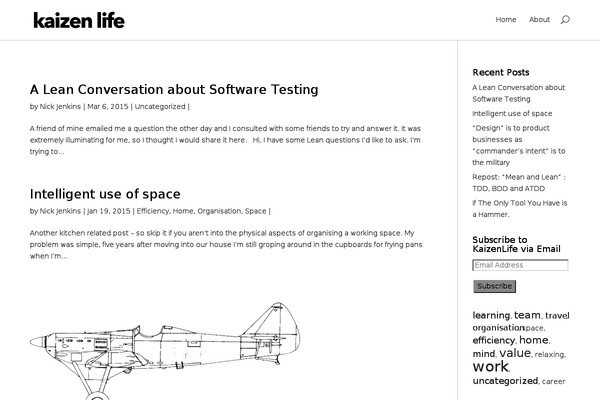600x400 pixels.
Task: Click the Organisation category under second post
Action: point(219,212)
